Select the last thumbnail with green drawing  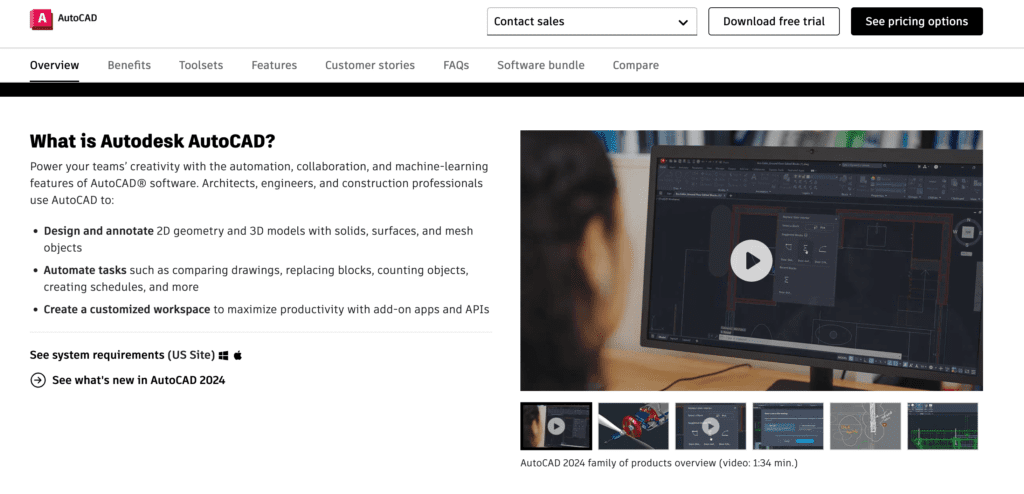click(942, 426)
